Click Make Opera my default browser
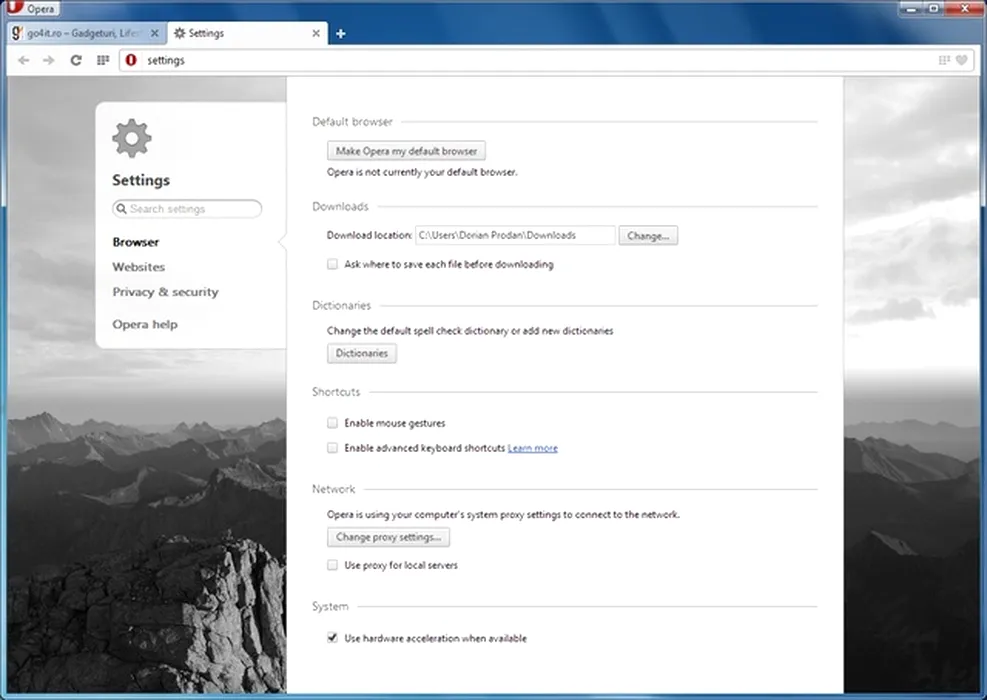Viewport: 987px width, 700px height. click(x=406, y=151)
